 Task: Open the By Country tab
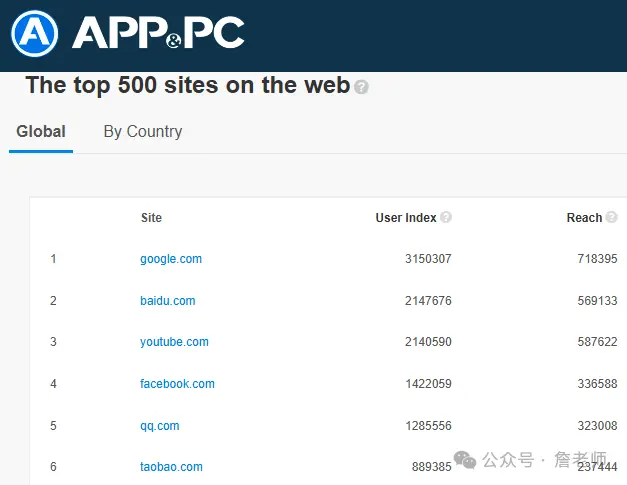pos(143,132)
